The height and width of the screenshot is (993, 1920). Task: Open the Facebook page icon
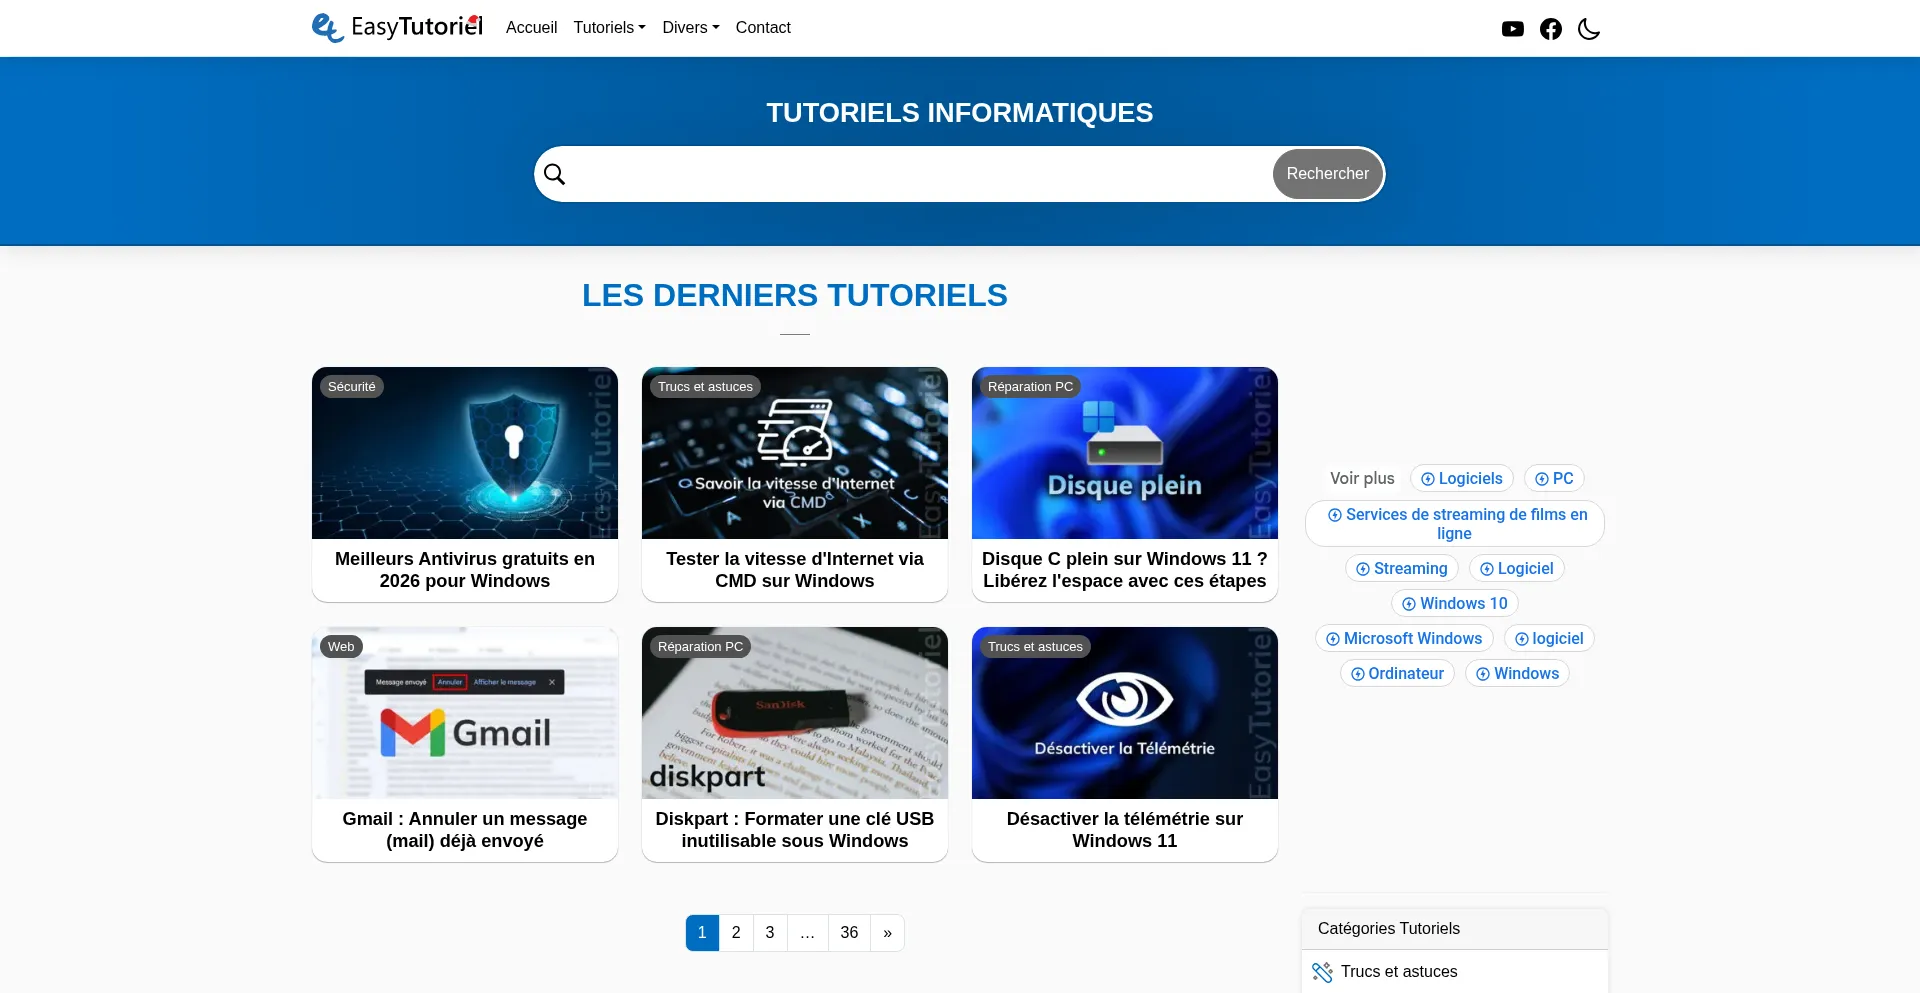(x=1551, y=28)
